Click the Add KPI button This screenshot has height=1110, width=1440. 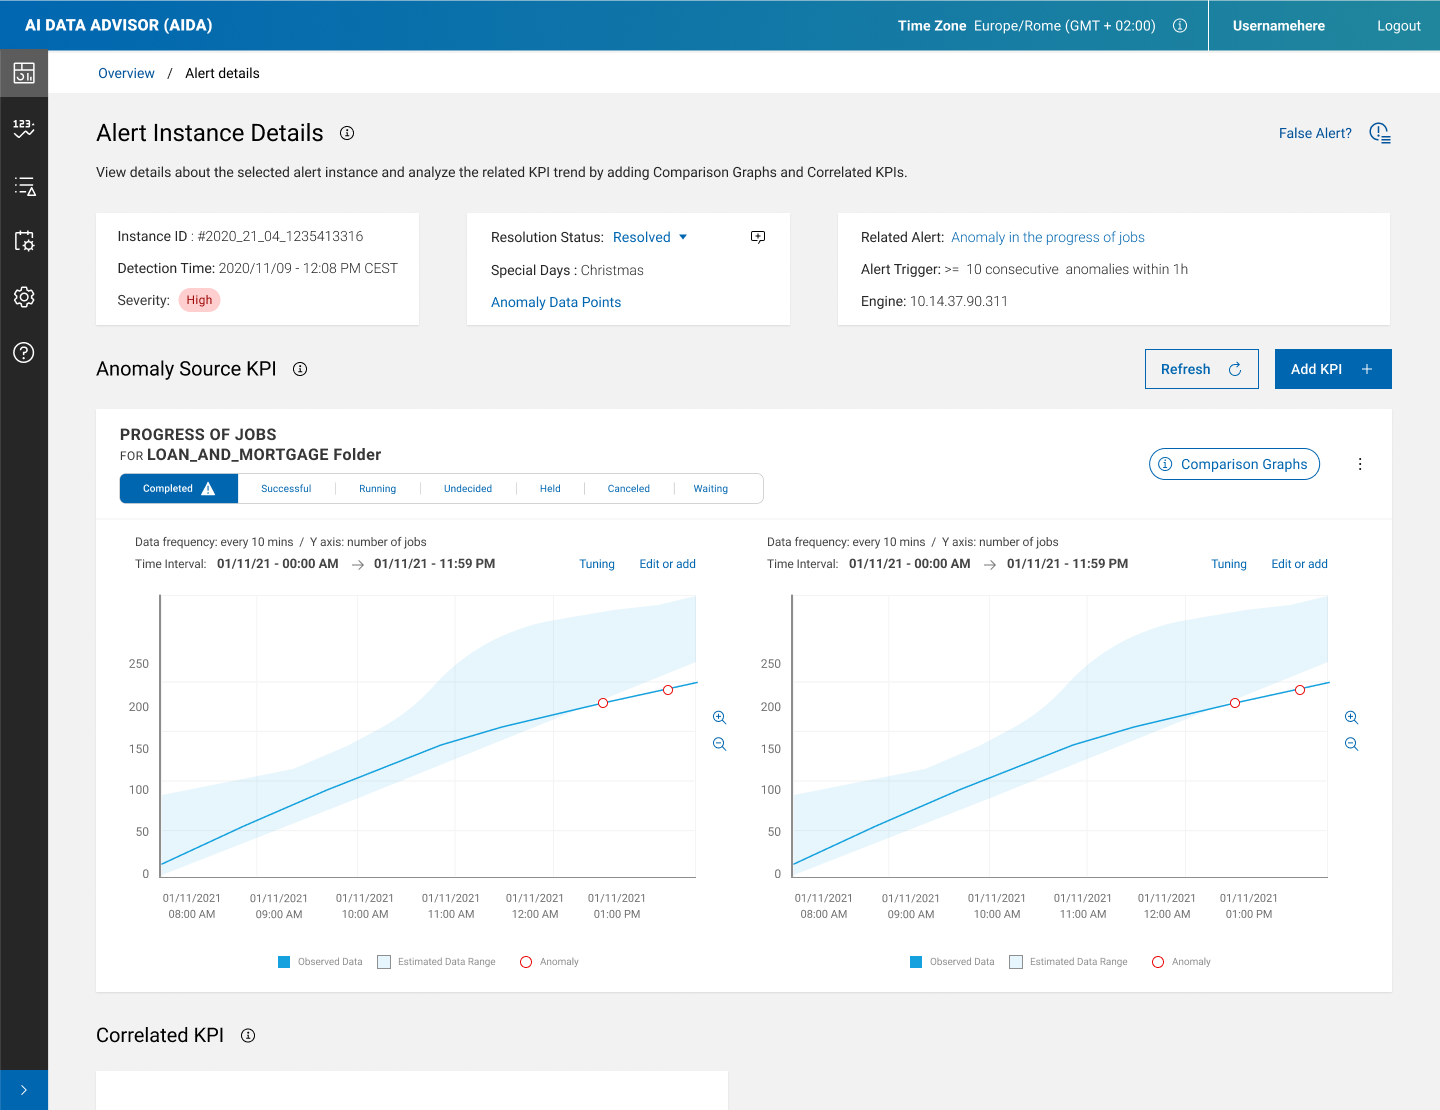pos(1332,369)
